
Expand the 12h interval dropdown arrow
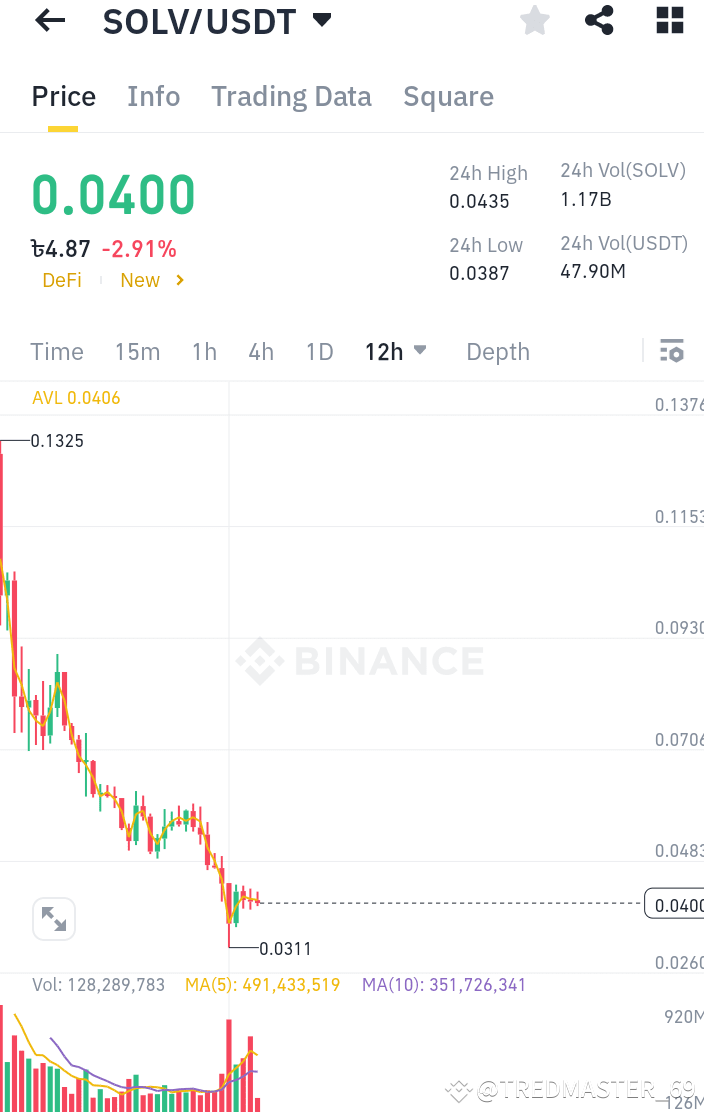point(419,351)
